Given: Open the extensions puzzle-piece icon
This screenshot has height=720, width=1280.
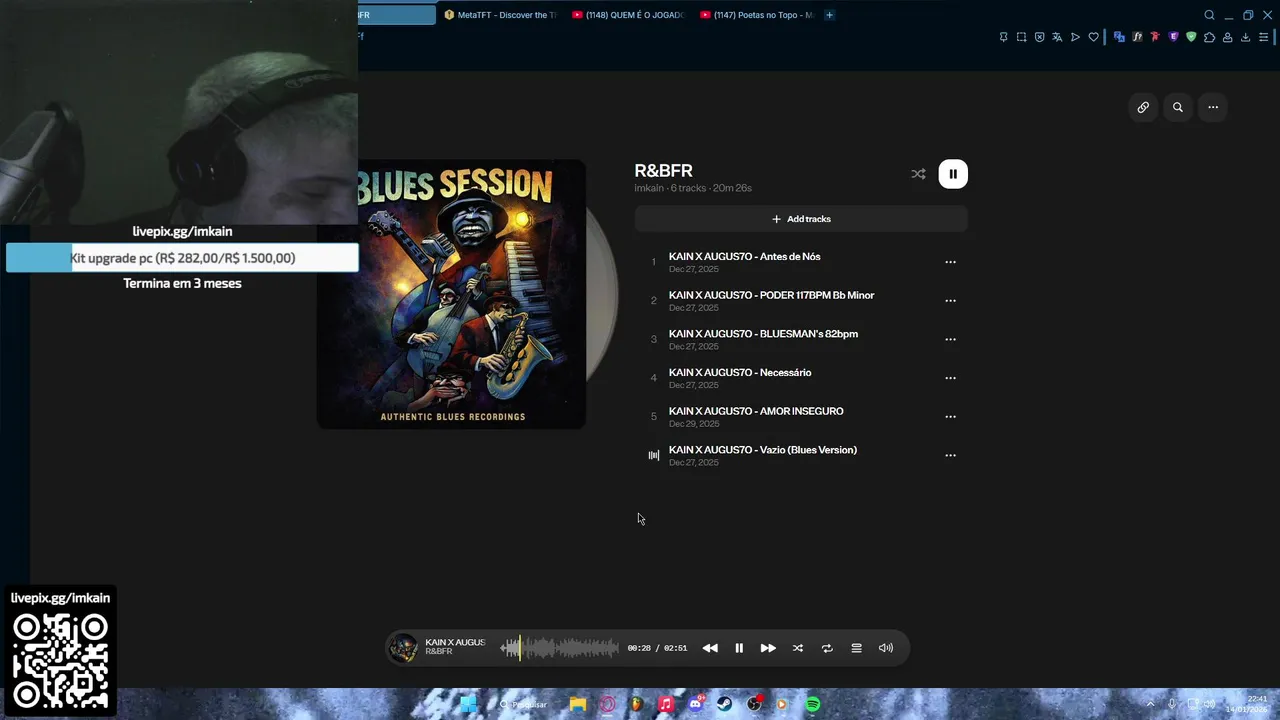Looking at the screenshot, I should point(1209,37).
